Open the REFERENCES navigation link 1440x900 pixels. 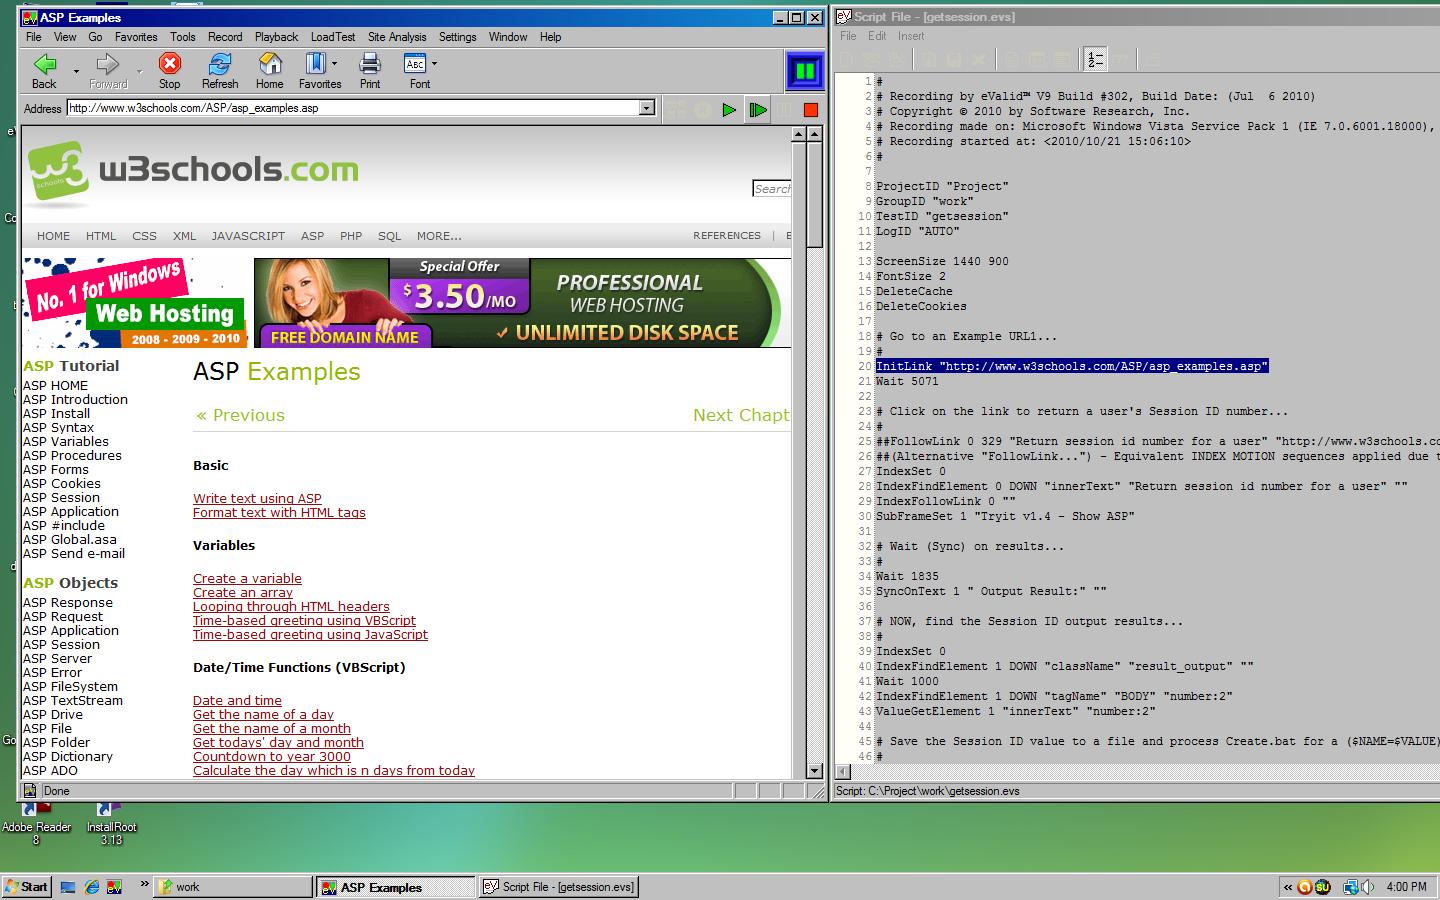coord(727,236)
